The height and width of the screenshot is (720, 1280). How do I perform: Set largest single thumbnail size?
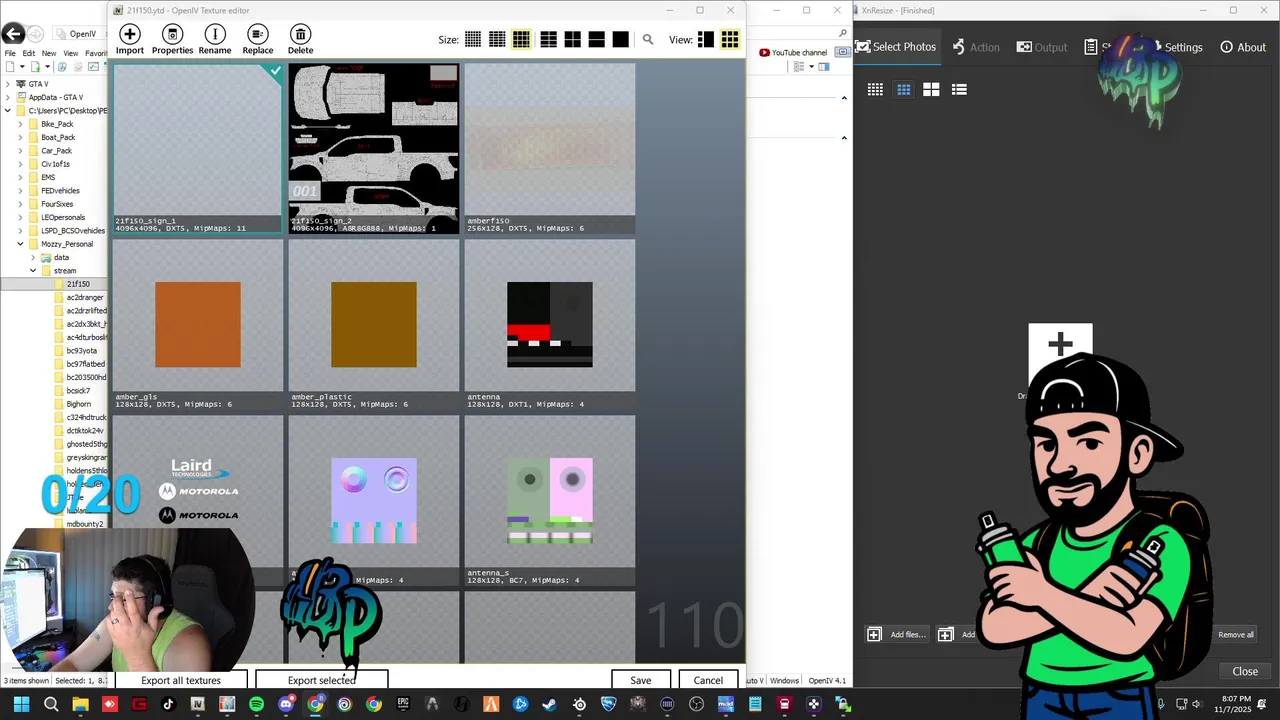(x=620, y=40)
